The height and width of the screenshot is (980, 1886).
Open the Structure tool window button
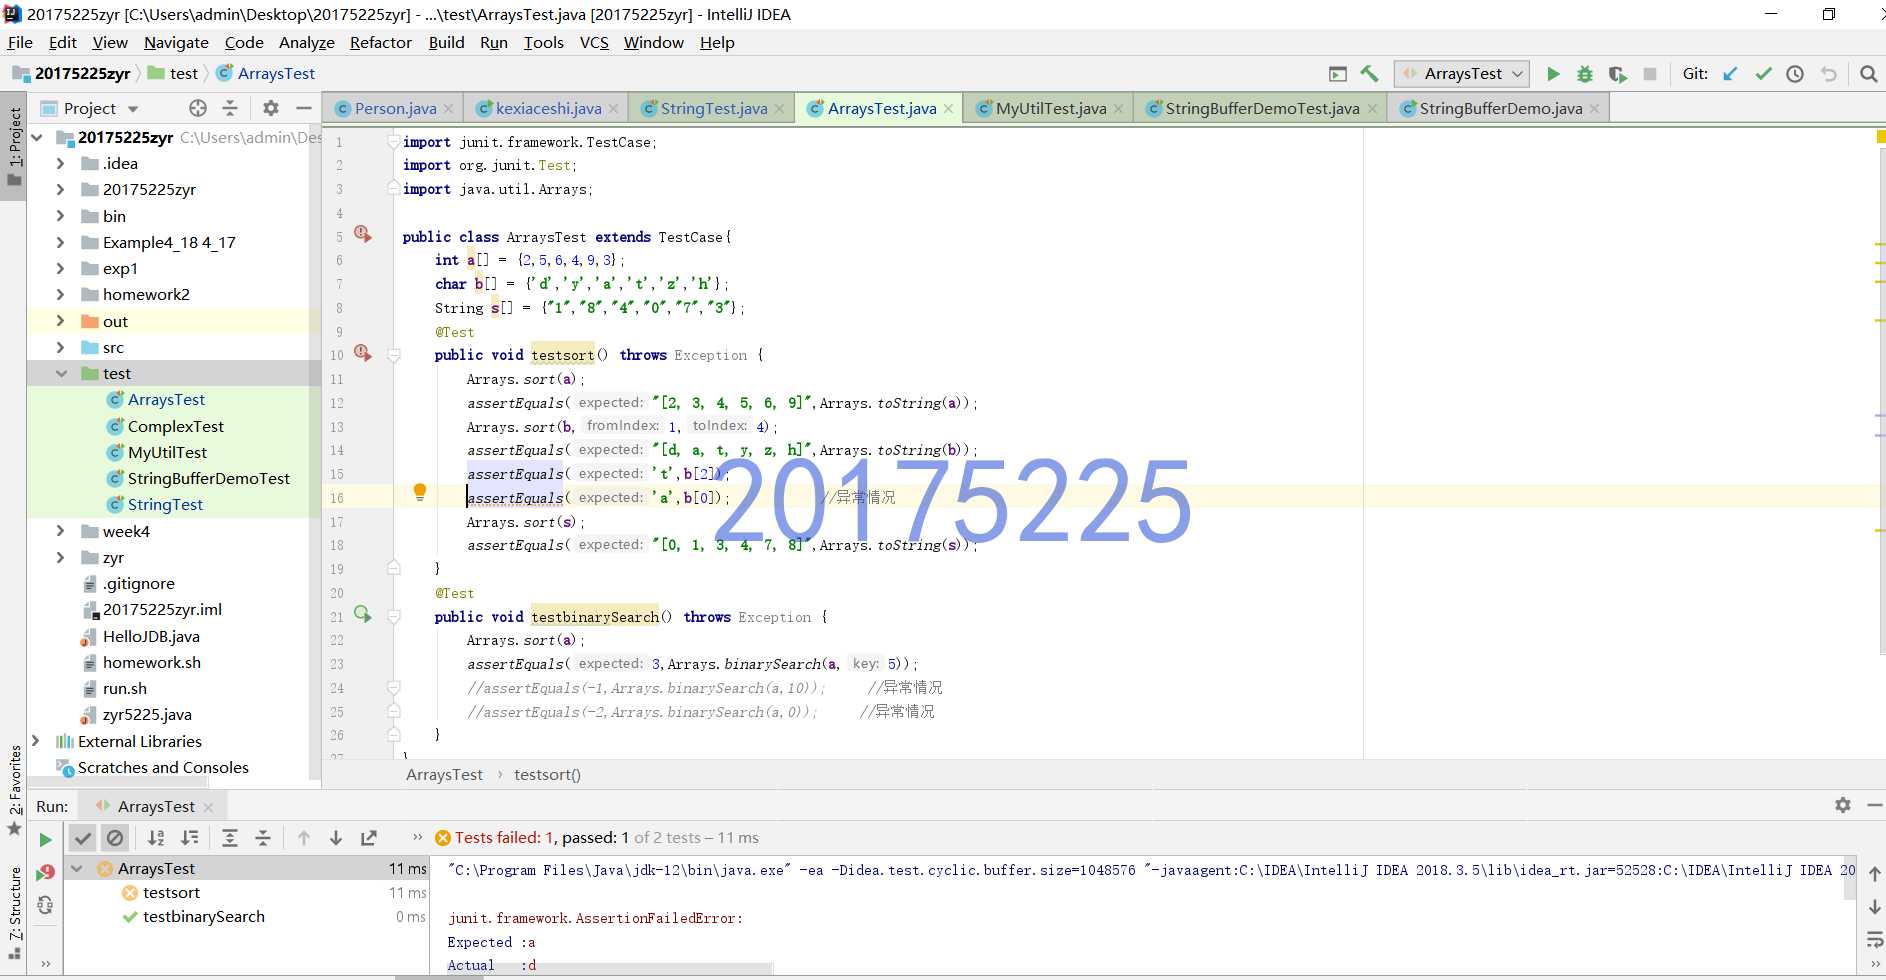(x=14, y=913)
